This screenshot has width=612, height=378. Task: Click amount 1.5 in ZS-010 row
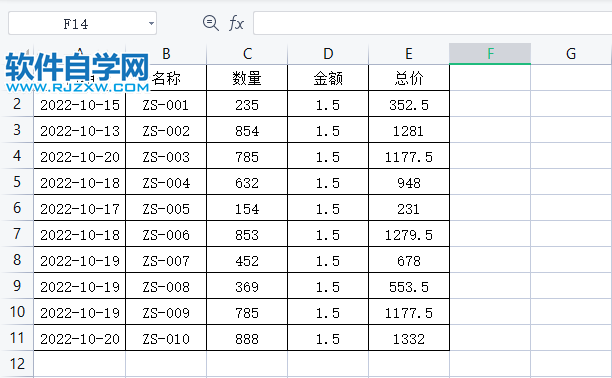[x=328, y=338]
